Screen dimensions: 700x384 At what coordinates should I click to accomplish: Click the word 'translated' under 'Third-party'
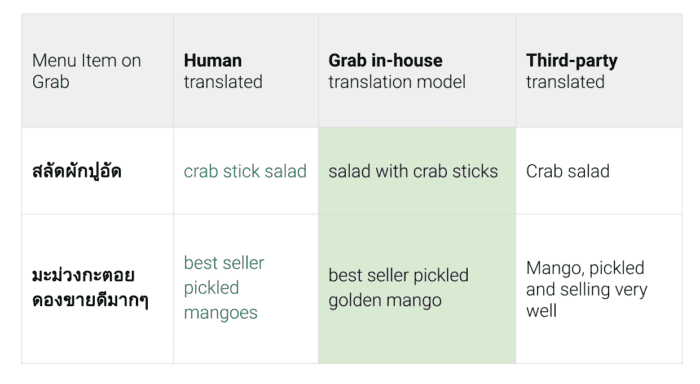coord(565,82)
